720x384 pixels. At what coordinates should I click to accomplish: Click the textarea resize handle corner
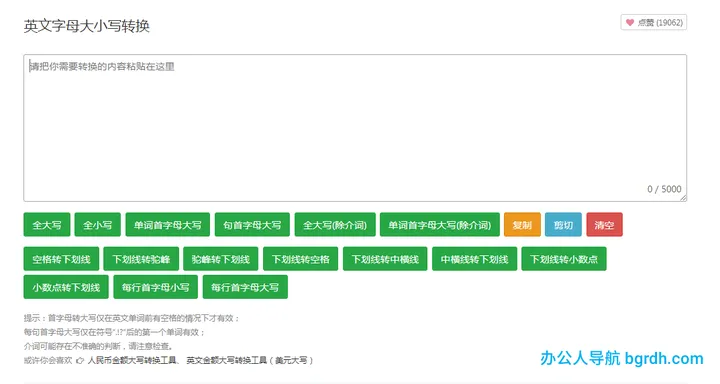683,198
